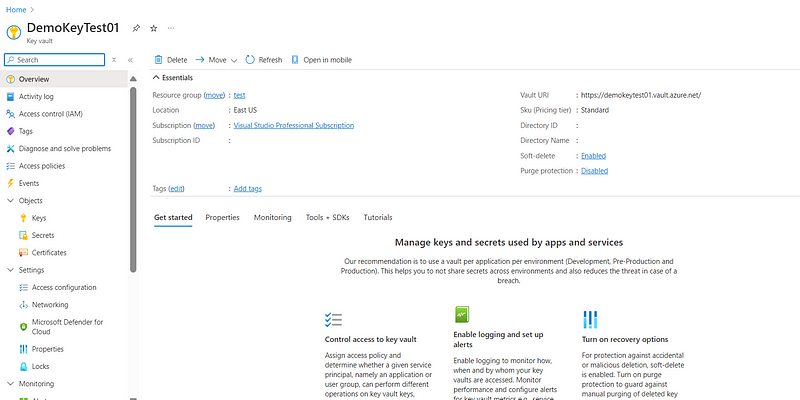Click the Soft-delete Enabled link

(x=593, y=156)
